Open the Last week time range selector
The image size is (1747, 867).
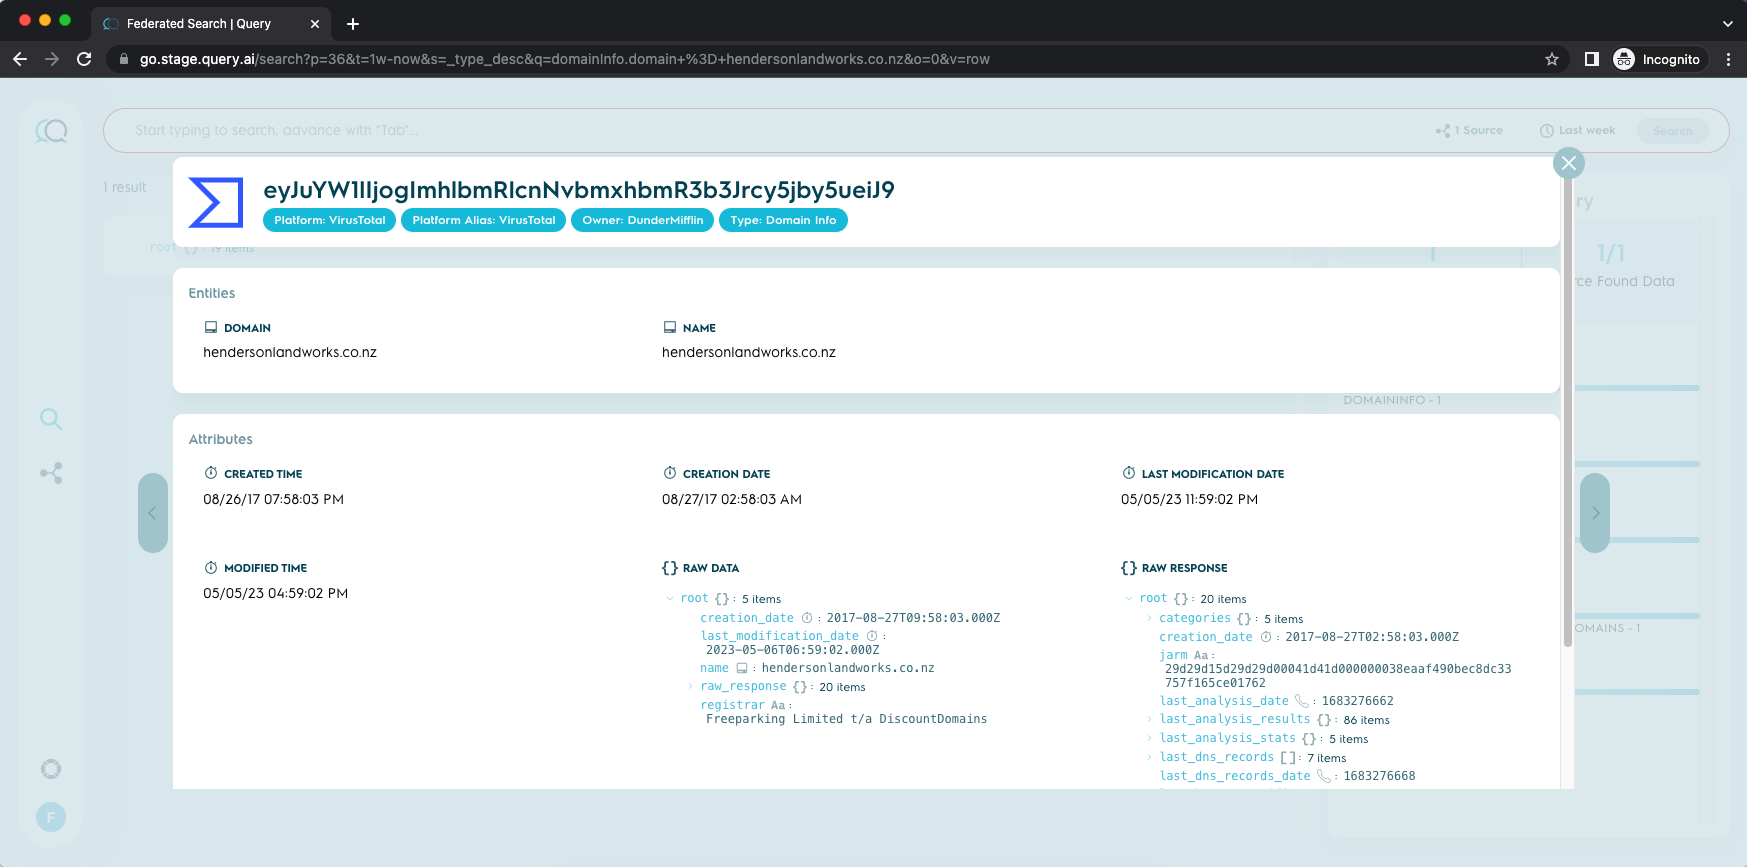1577,130
